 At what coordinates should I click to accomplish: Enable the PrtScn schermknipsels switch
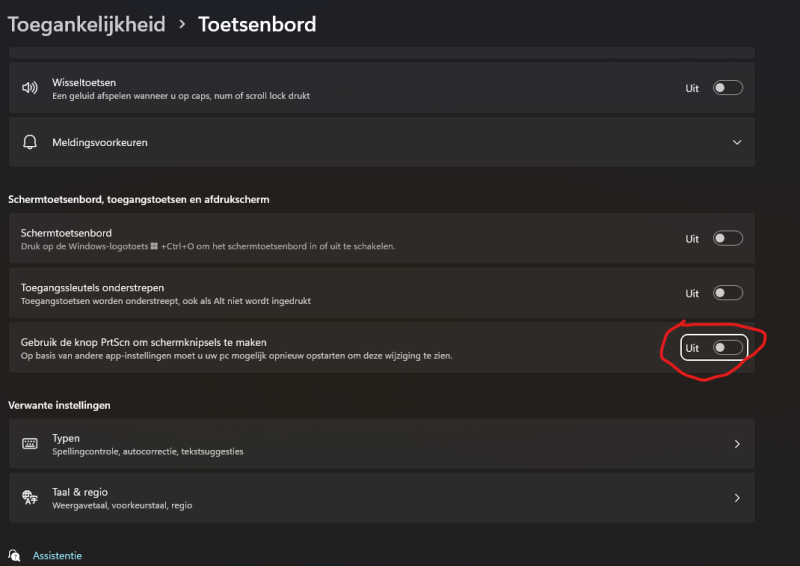click(727, 348)
